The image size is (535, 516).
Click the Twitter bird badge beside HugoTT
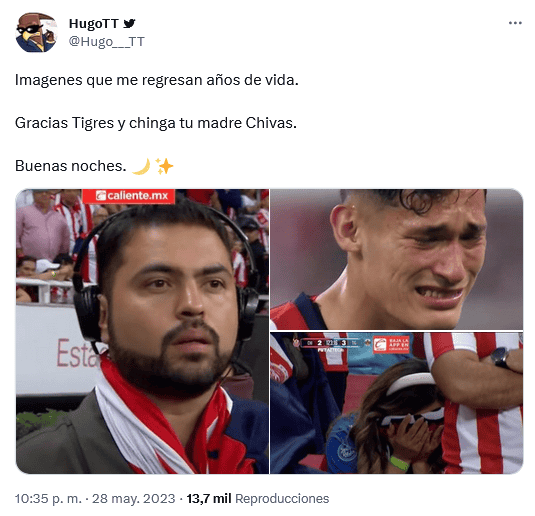[x=130, y=23]
